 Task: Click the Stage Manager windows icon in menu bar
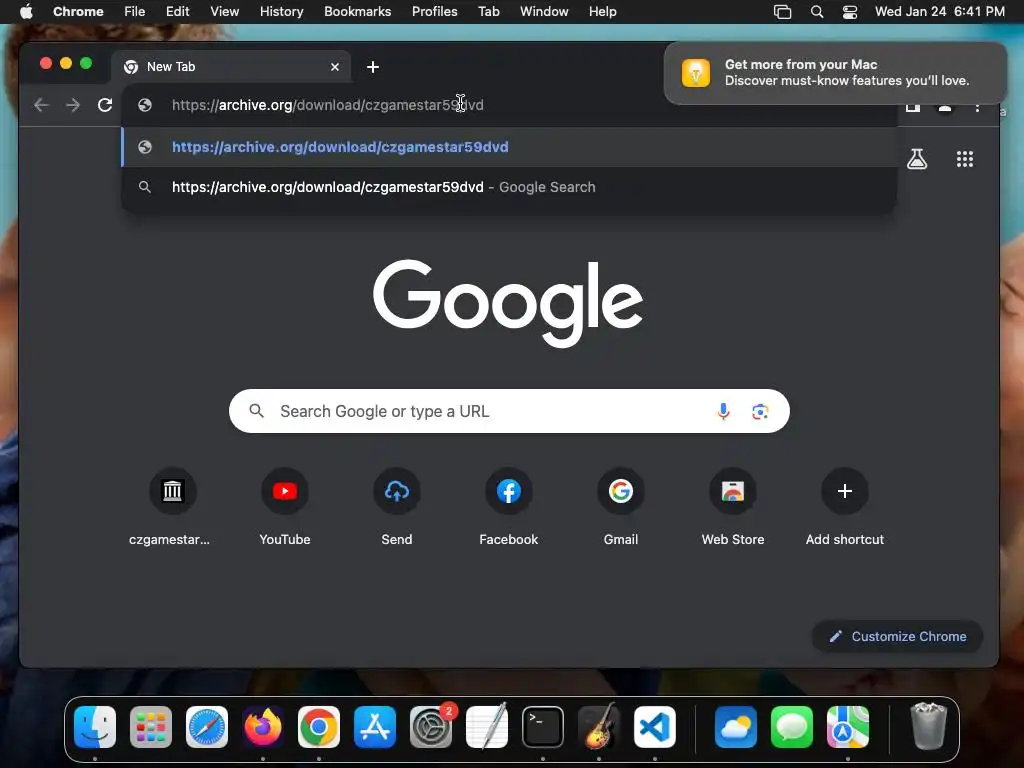pos(782,12)
